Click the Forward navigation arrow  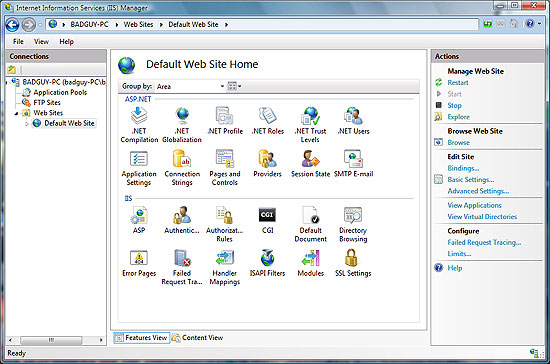28,25
